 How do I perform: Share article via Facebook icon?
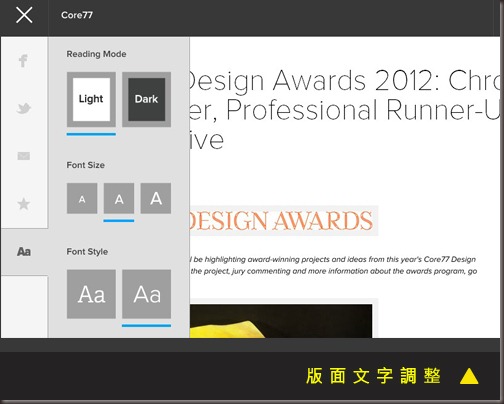[23, 61]
